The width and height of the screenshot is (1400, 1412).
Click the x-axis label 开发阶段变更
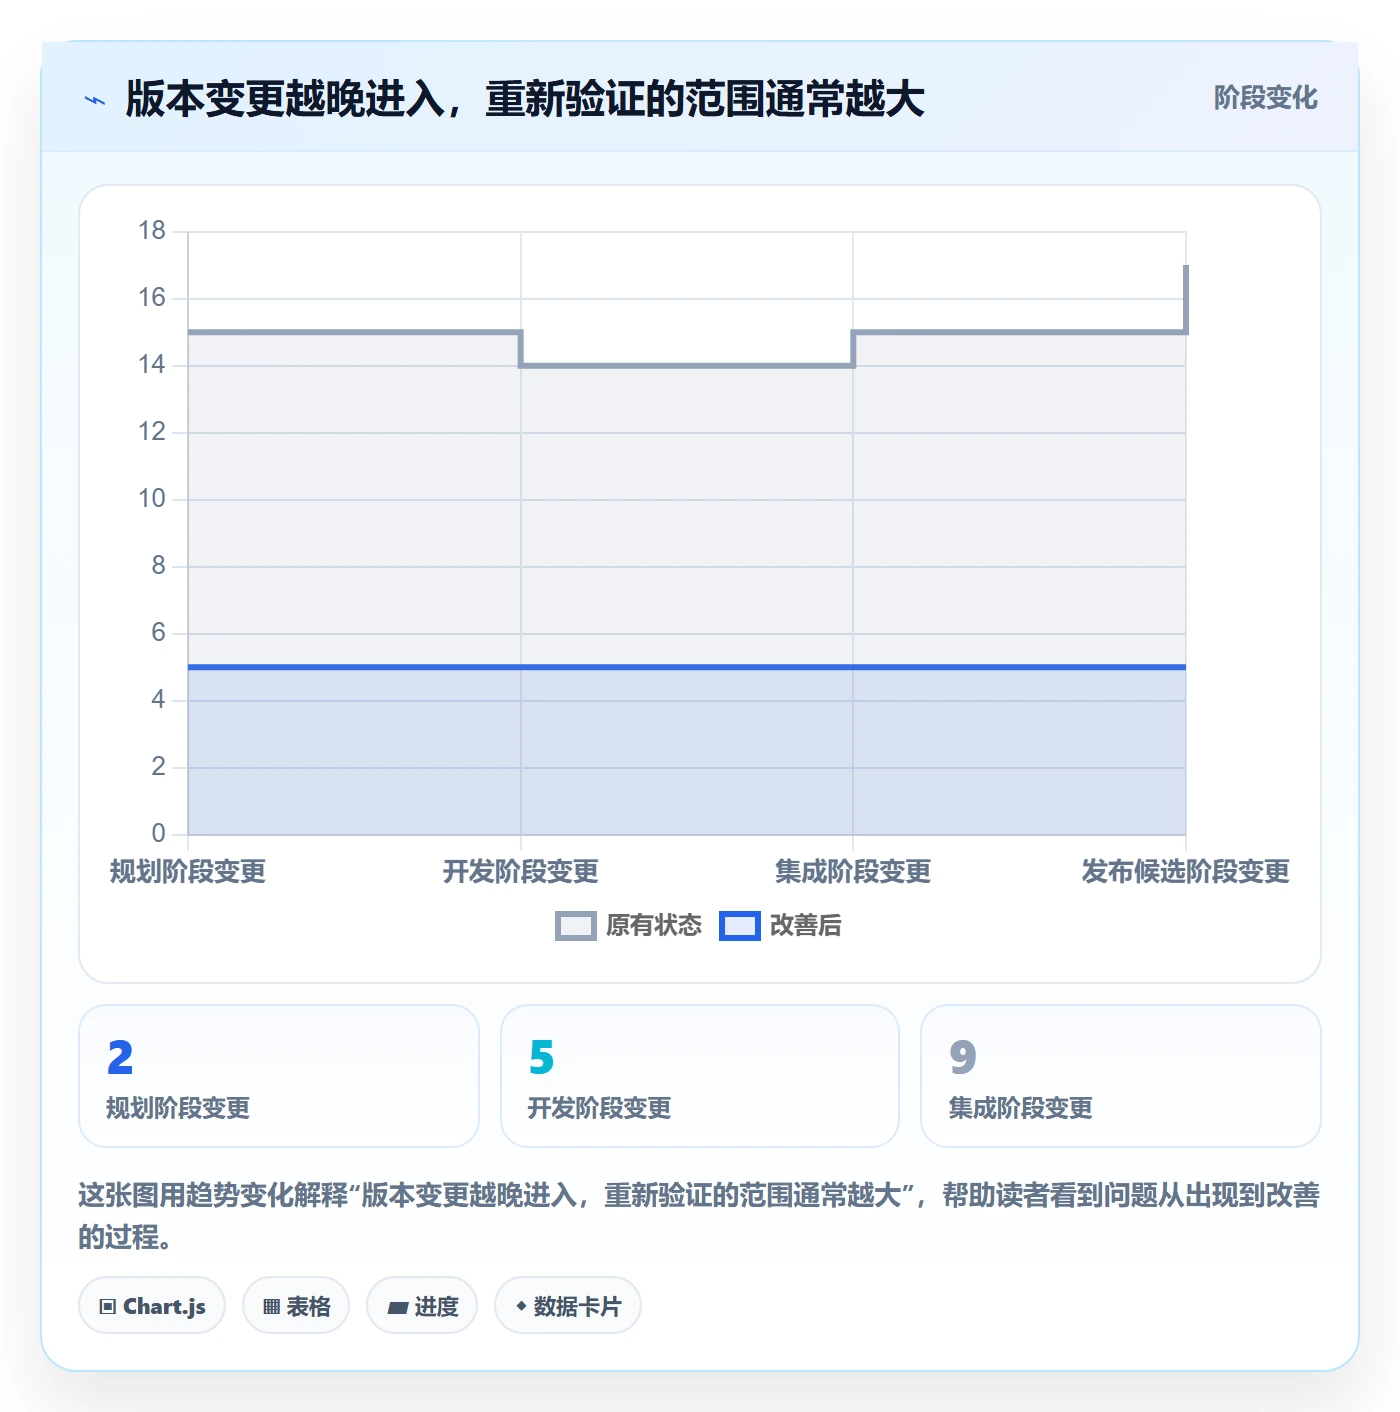click(521, 872)
